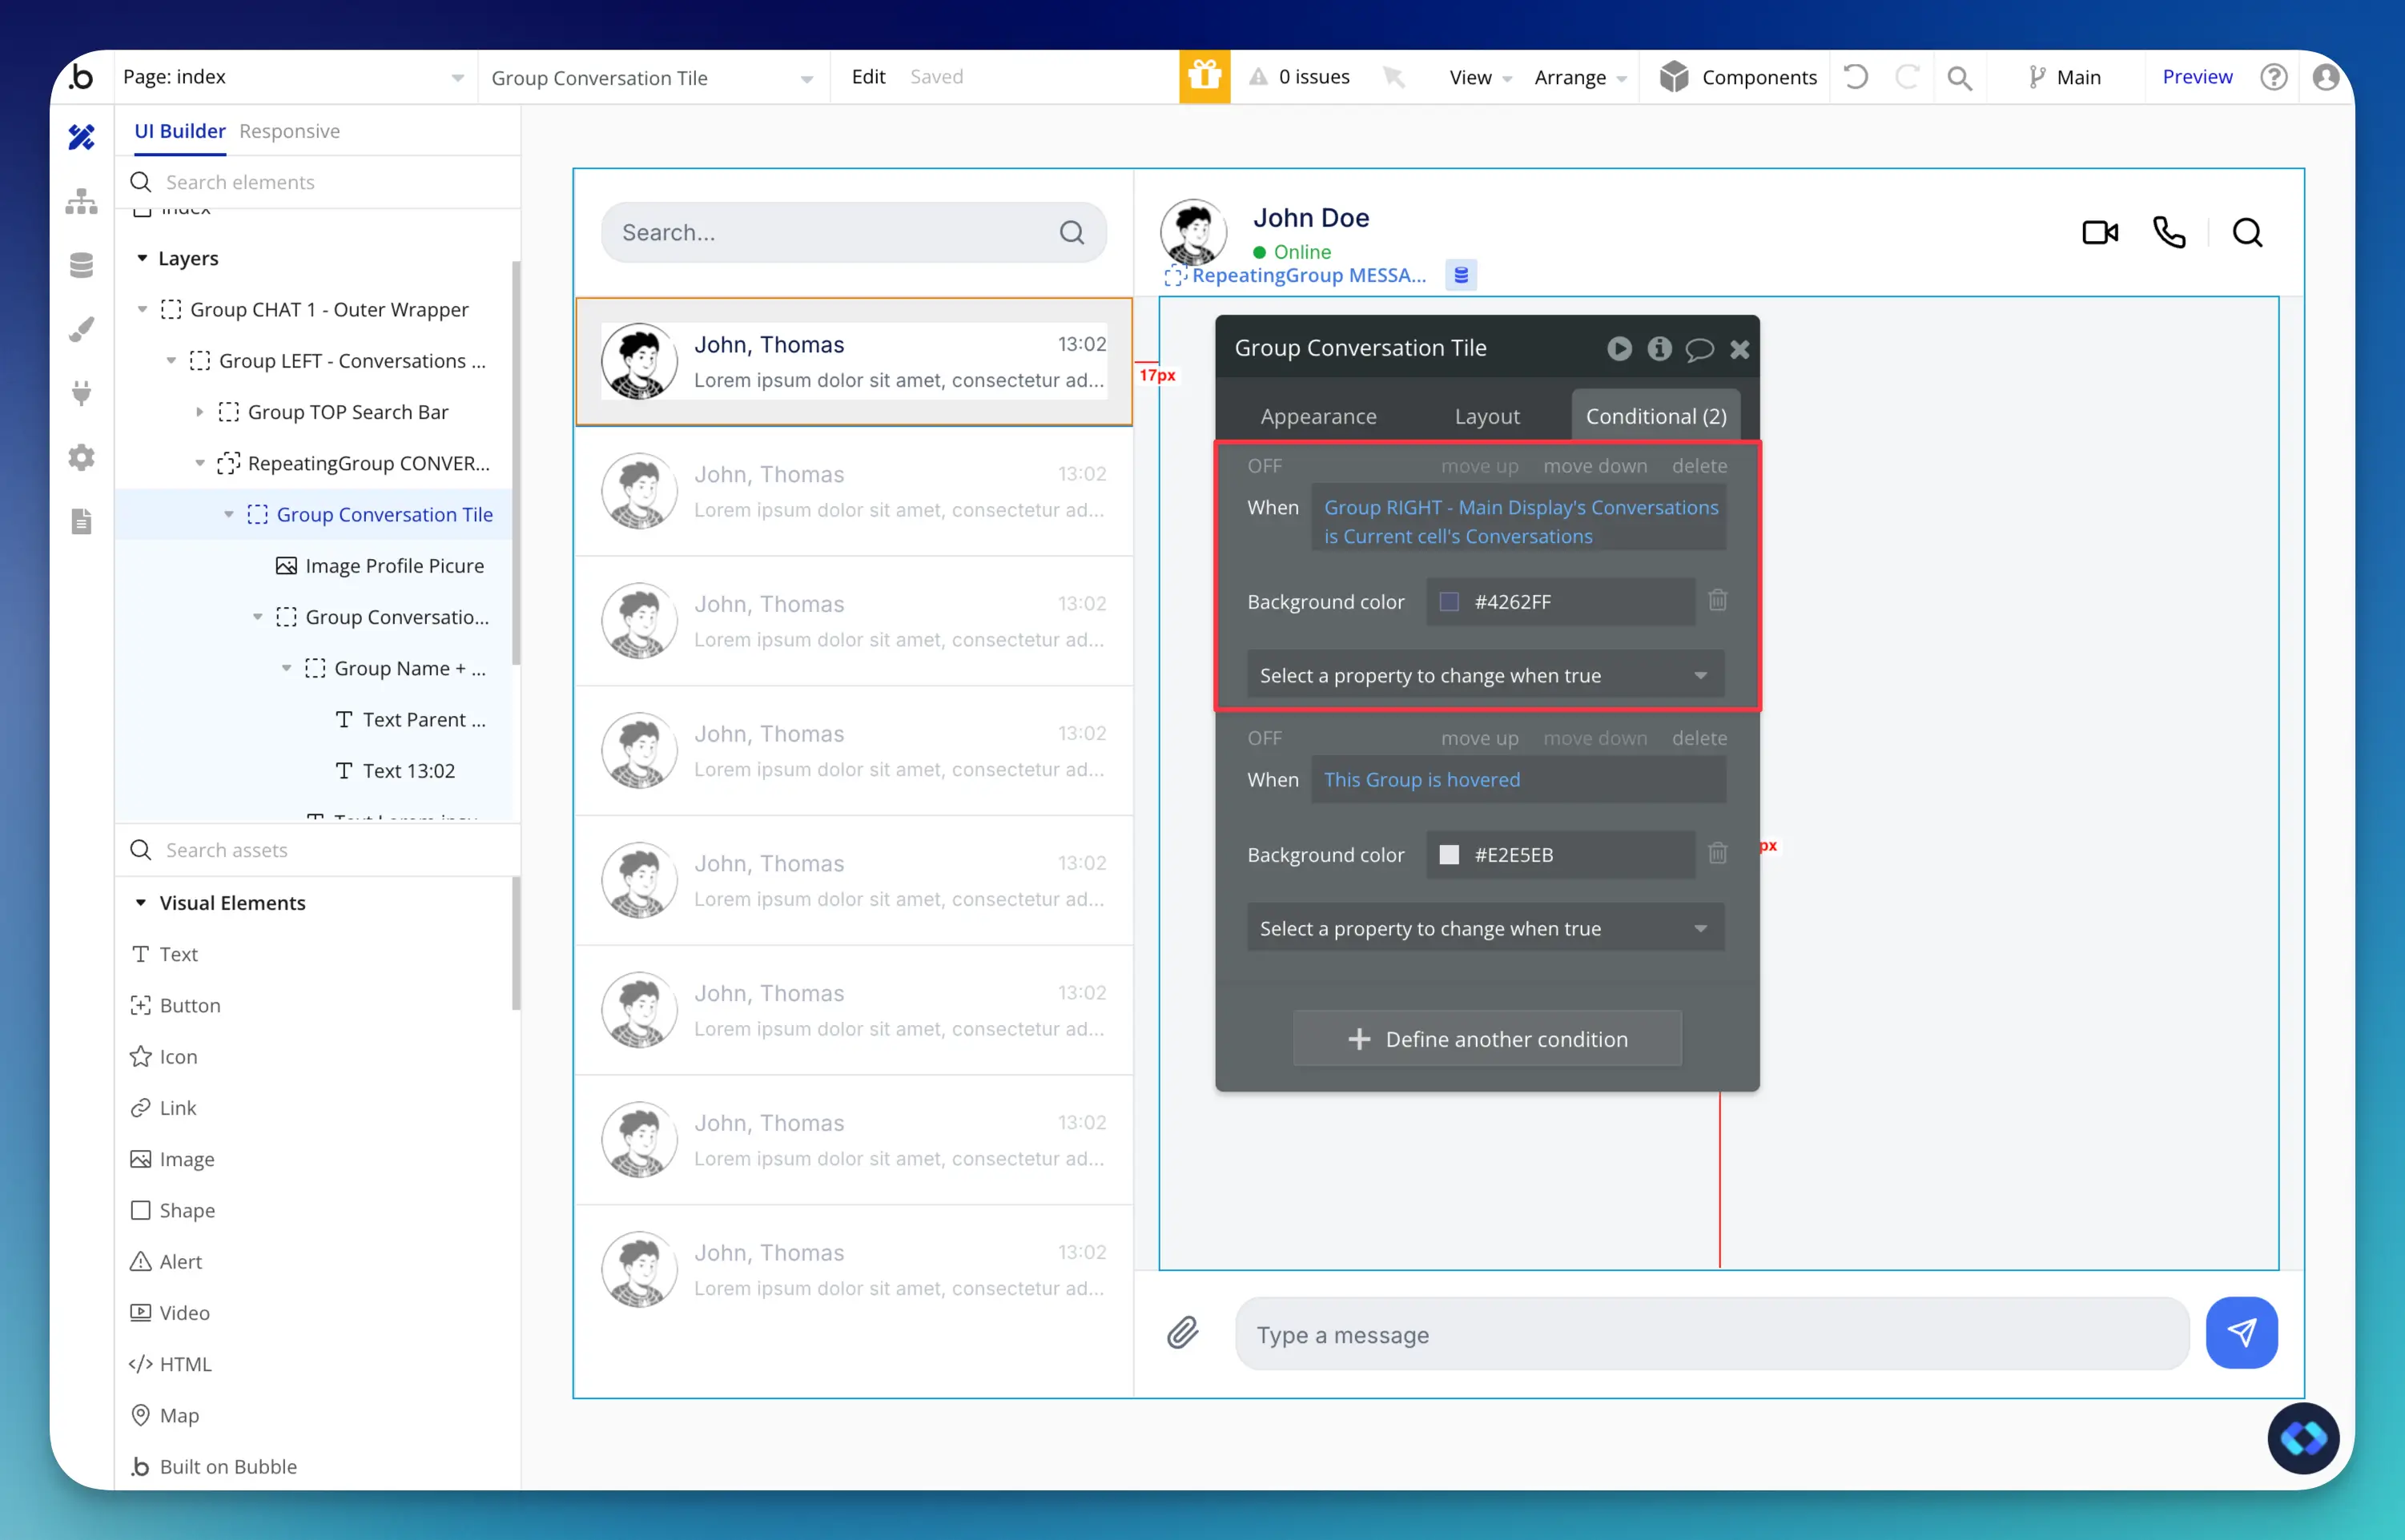The width and height of the screenshot is (2405, 1540).
Task: Open the property dropdown under hovered condition
Action: [1484, 928]
